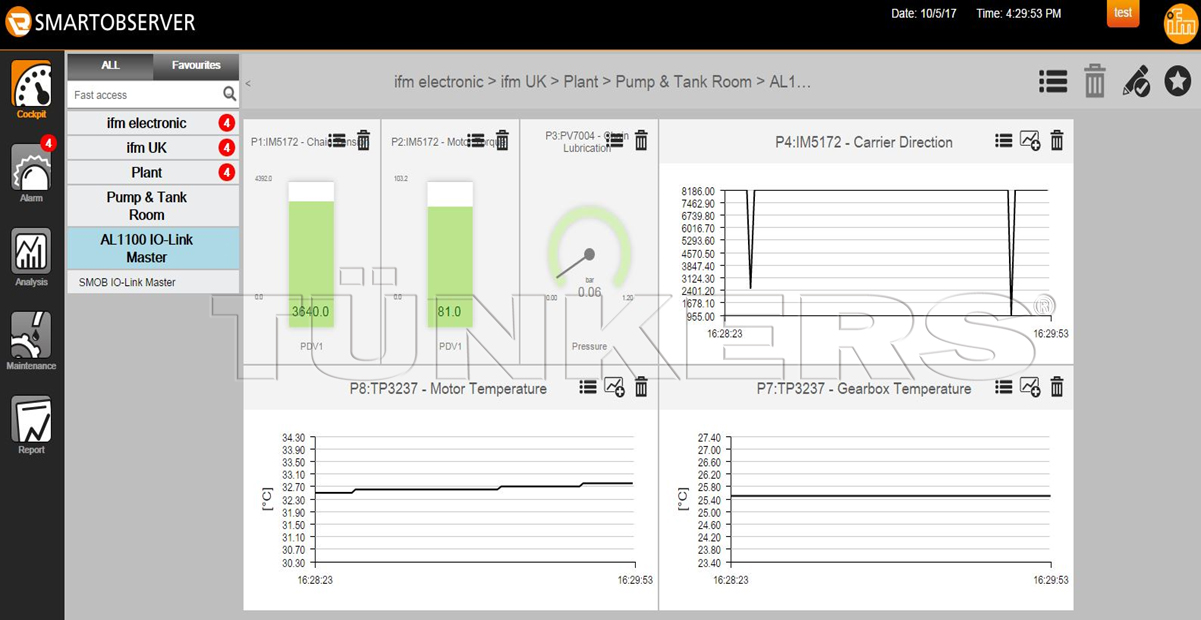Open list menu of P3 Lubrication panel
Image resolution: width=1201 pixels, height=620 pixels.
(615, 141)
